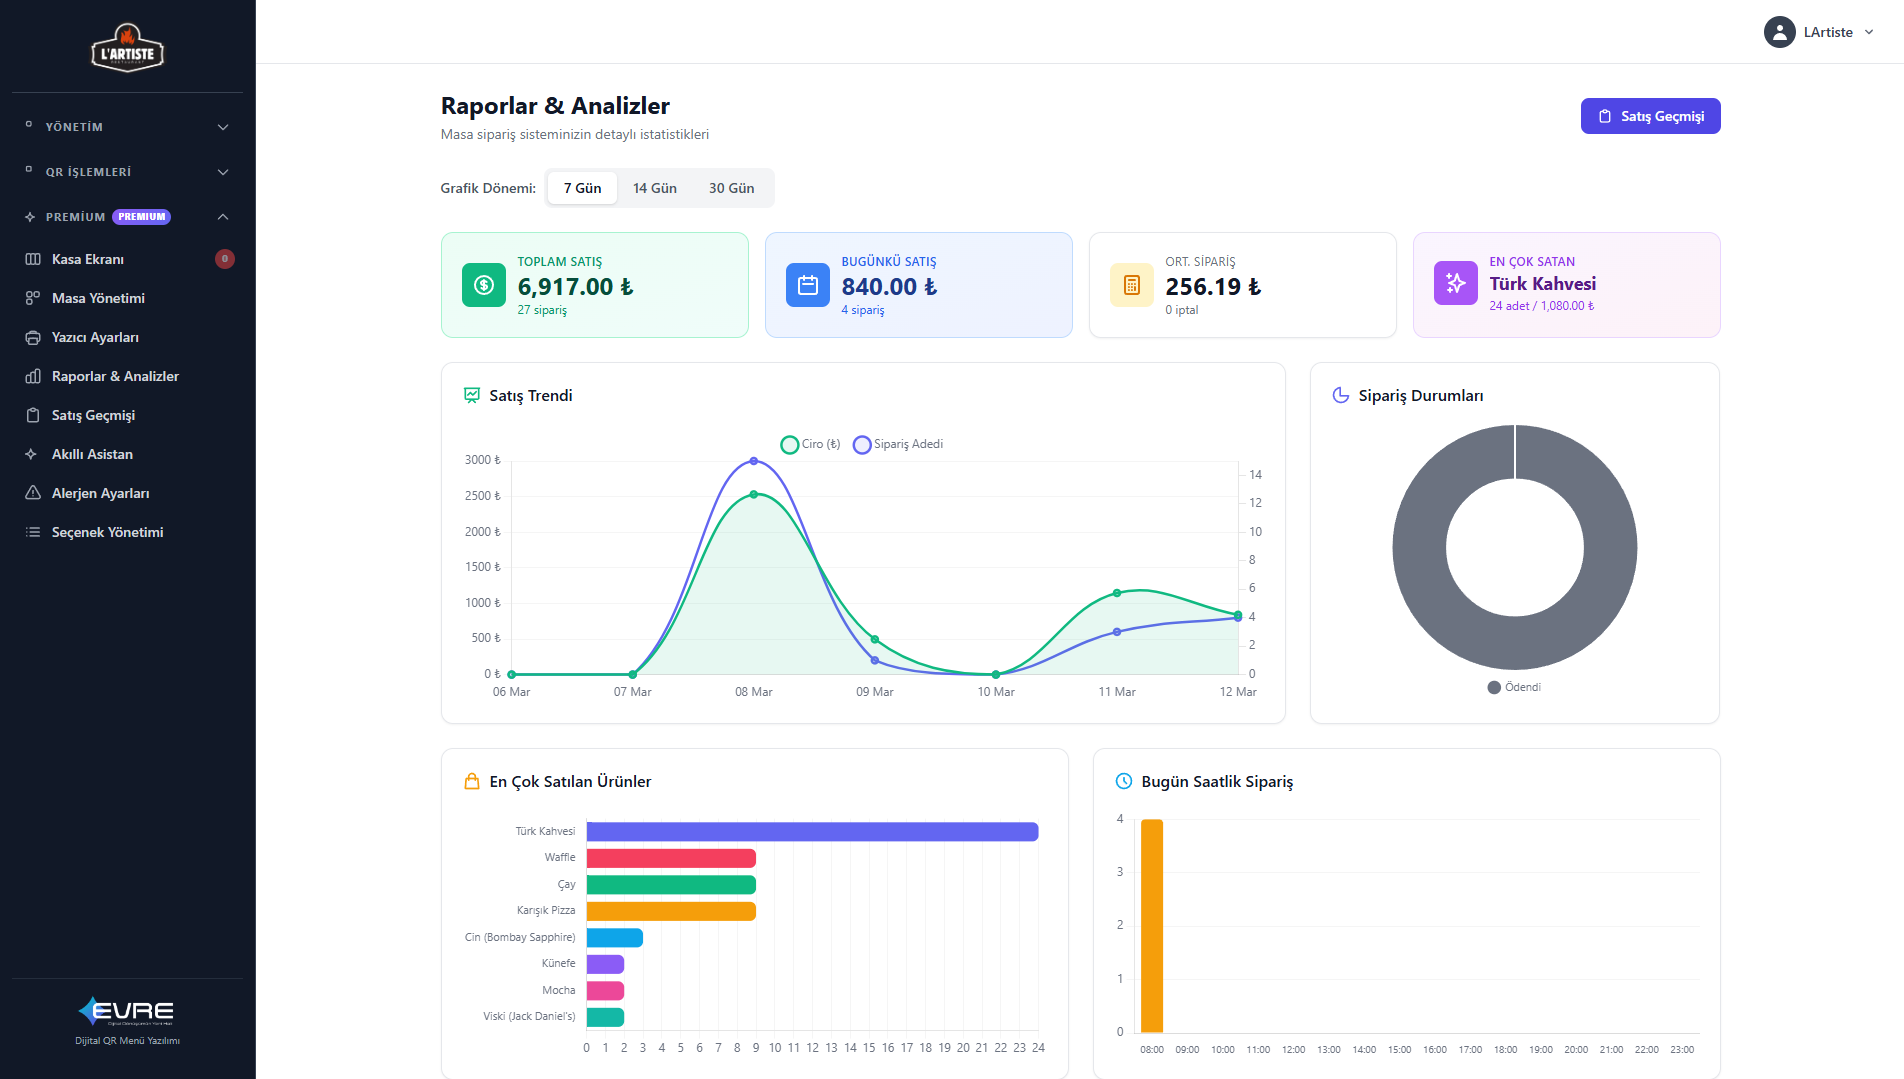Open Akıllı Asistan menu item

(127, 454)
